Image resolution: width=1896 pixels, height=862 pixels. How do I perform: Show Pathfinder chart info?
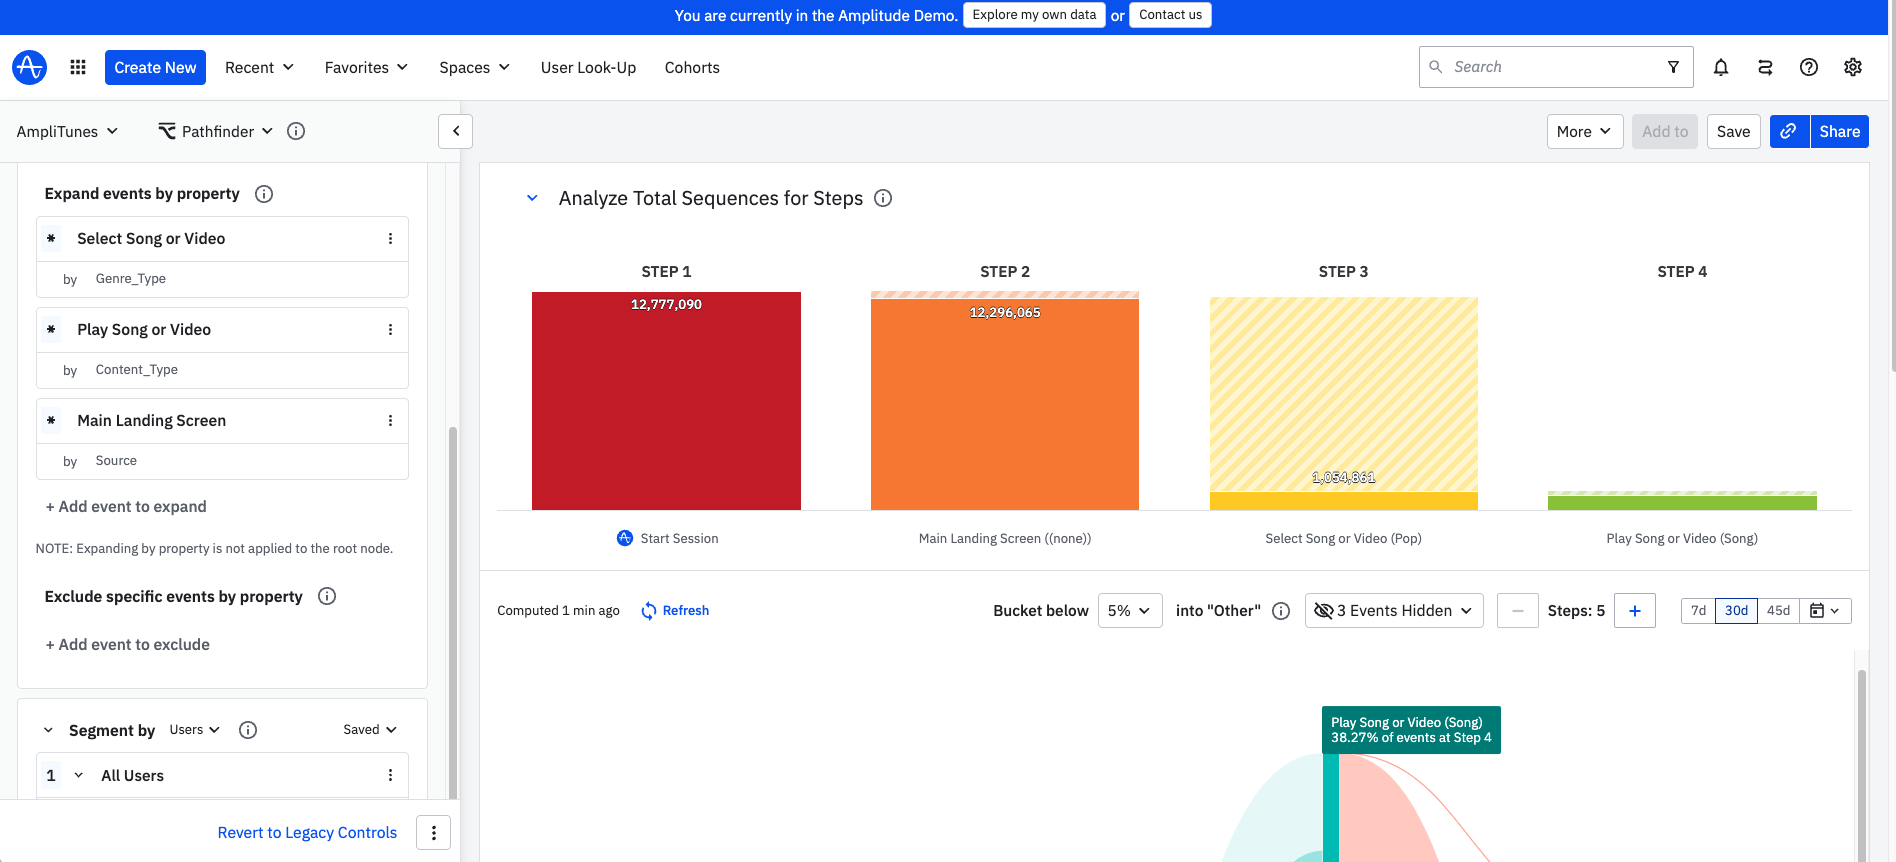296,131
